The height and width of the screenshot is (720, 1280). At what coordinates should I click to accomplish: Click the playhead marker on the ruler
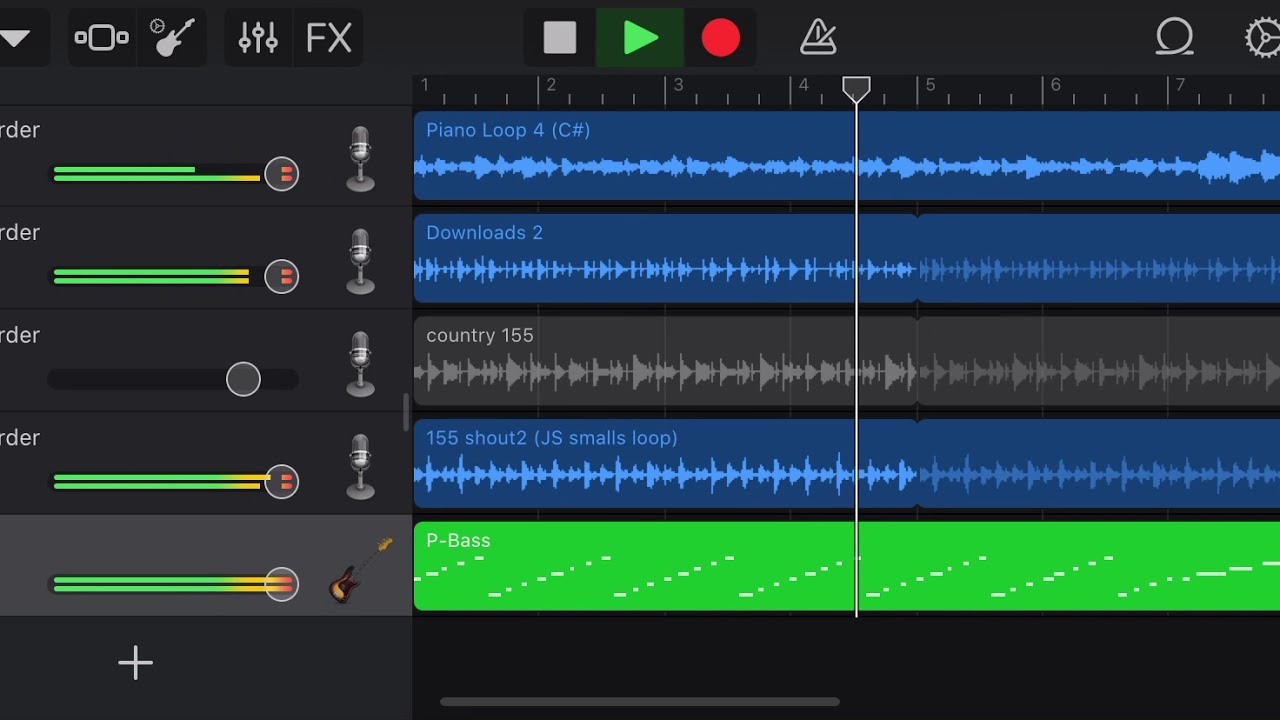point(856,90)
